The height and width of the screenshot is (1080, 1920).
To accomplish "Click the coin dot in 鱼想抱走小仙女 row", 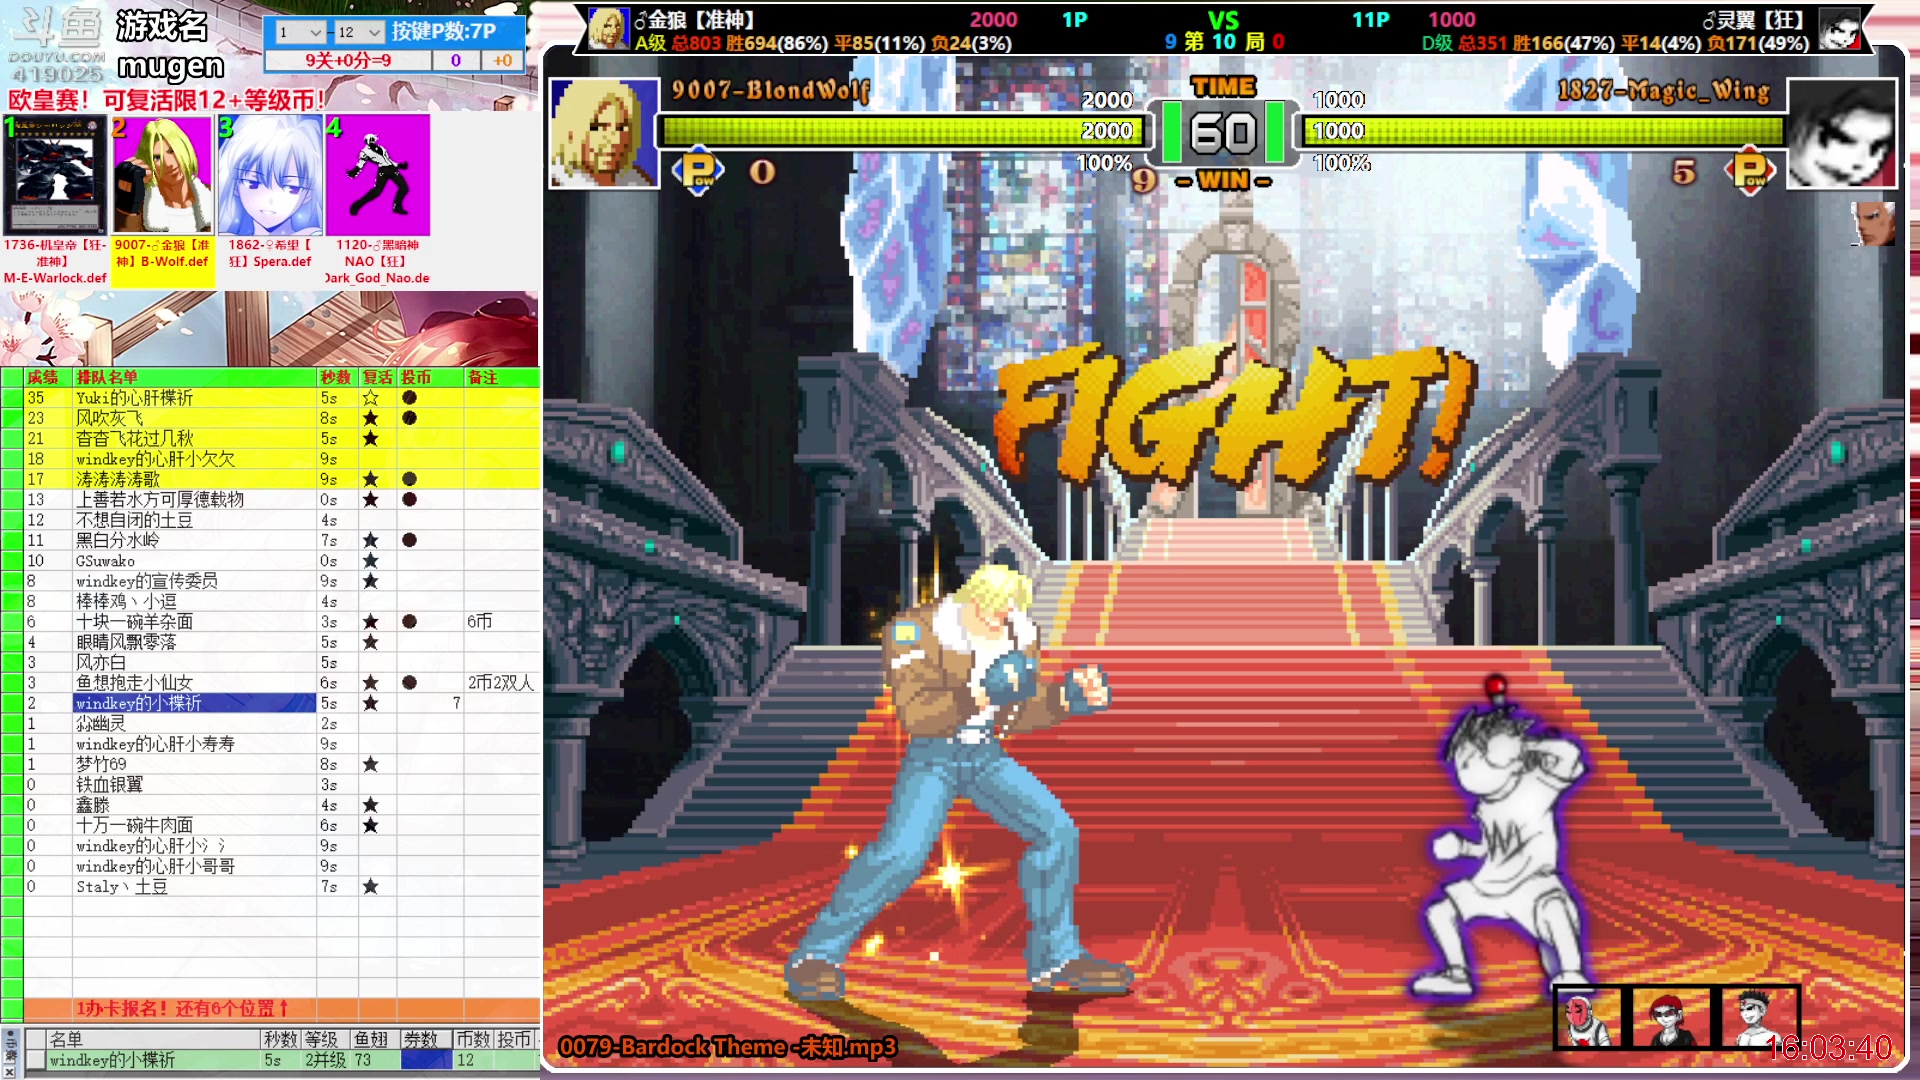I will [x=409, y=682].
